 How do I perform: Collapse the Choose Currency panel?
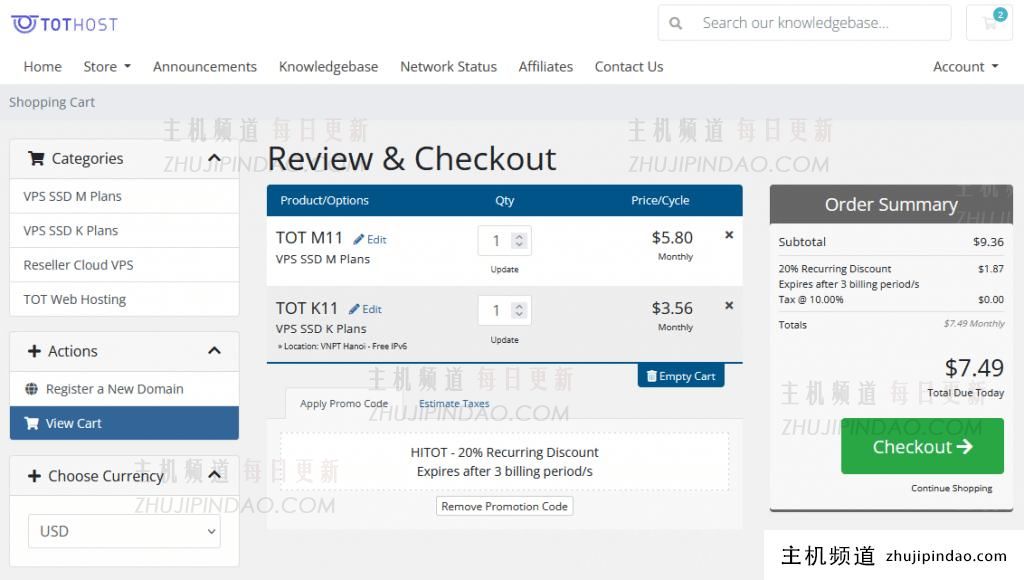214,475
